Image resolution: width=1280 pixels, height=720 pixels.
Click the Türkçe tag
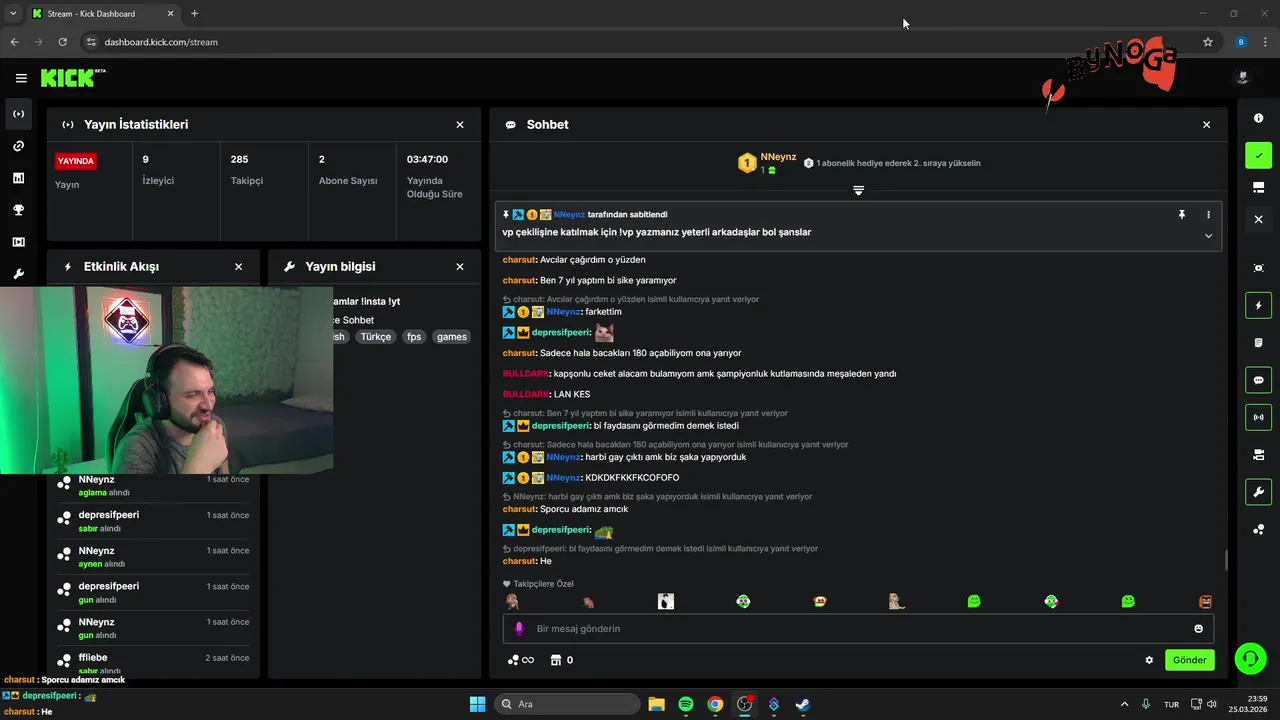point(376,337)
